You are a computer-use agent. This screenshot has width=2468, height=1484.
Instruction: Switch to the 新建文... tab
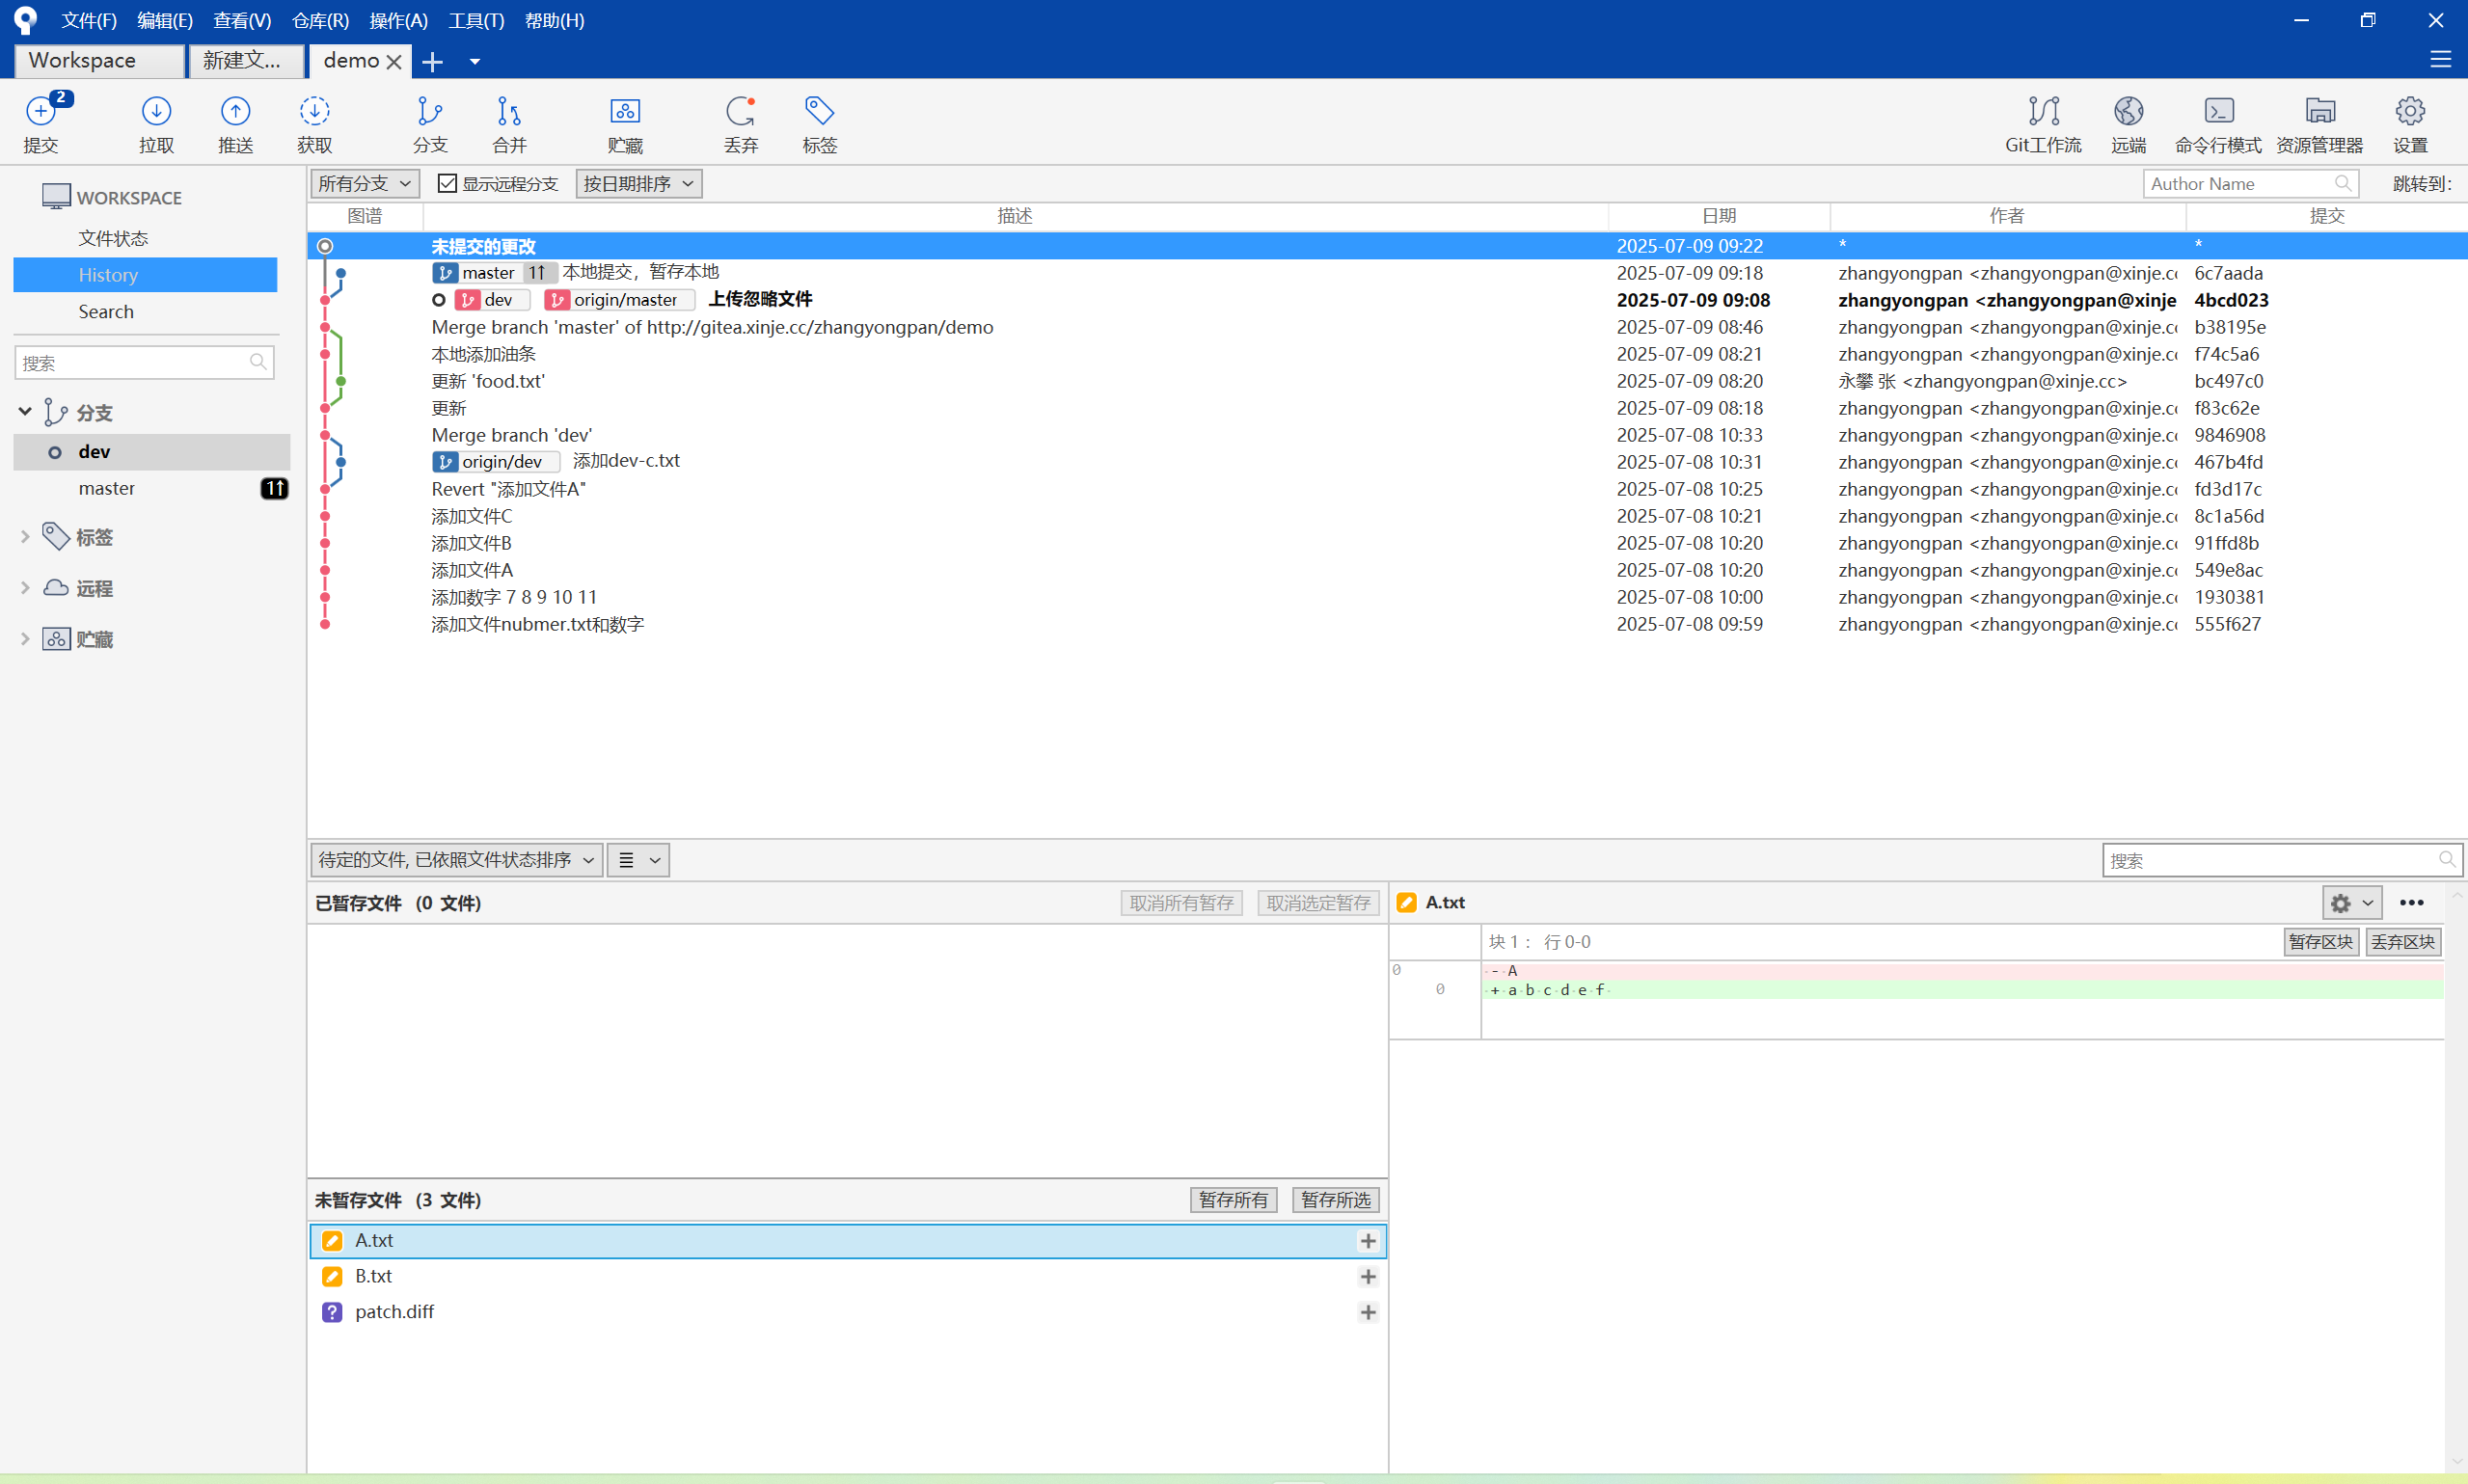[245, 61]
